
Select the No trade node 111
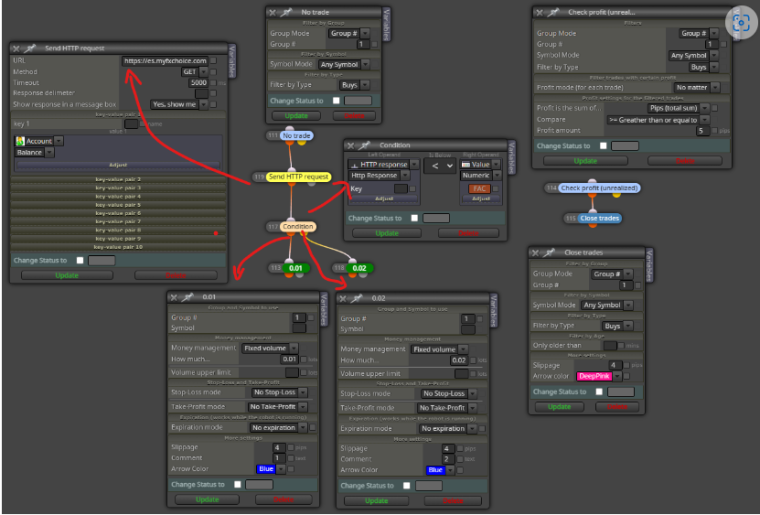tap(297, 136)
